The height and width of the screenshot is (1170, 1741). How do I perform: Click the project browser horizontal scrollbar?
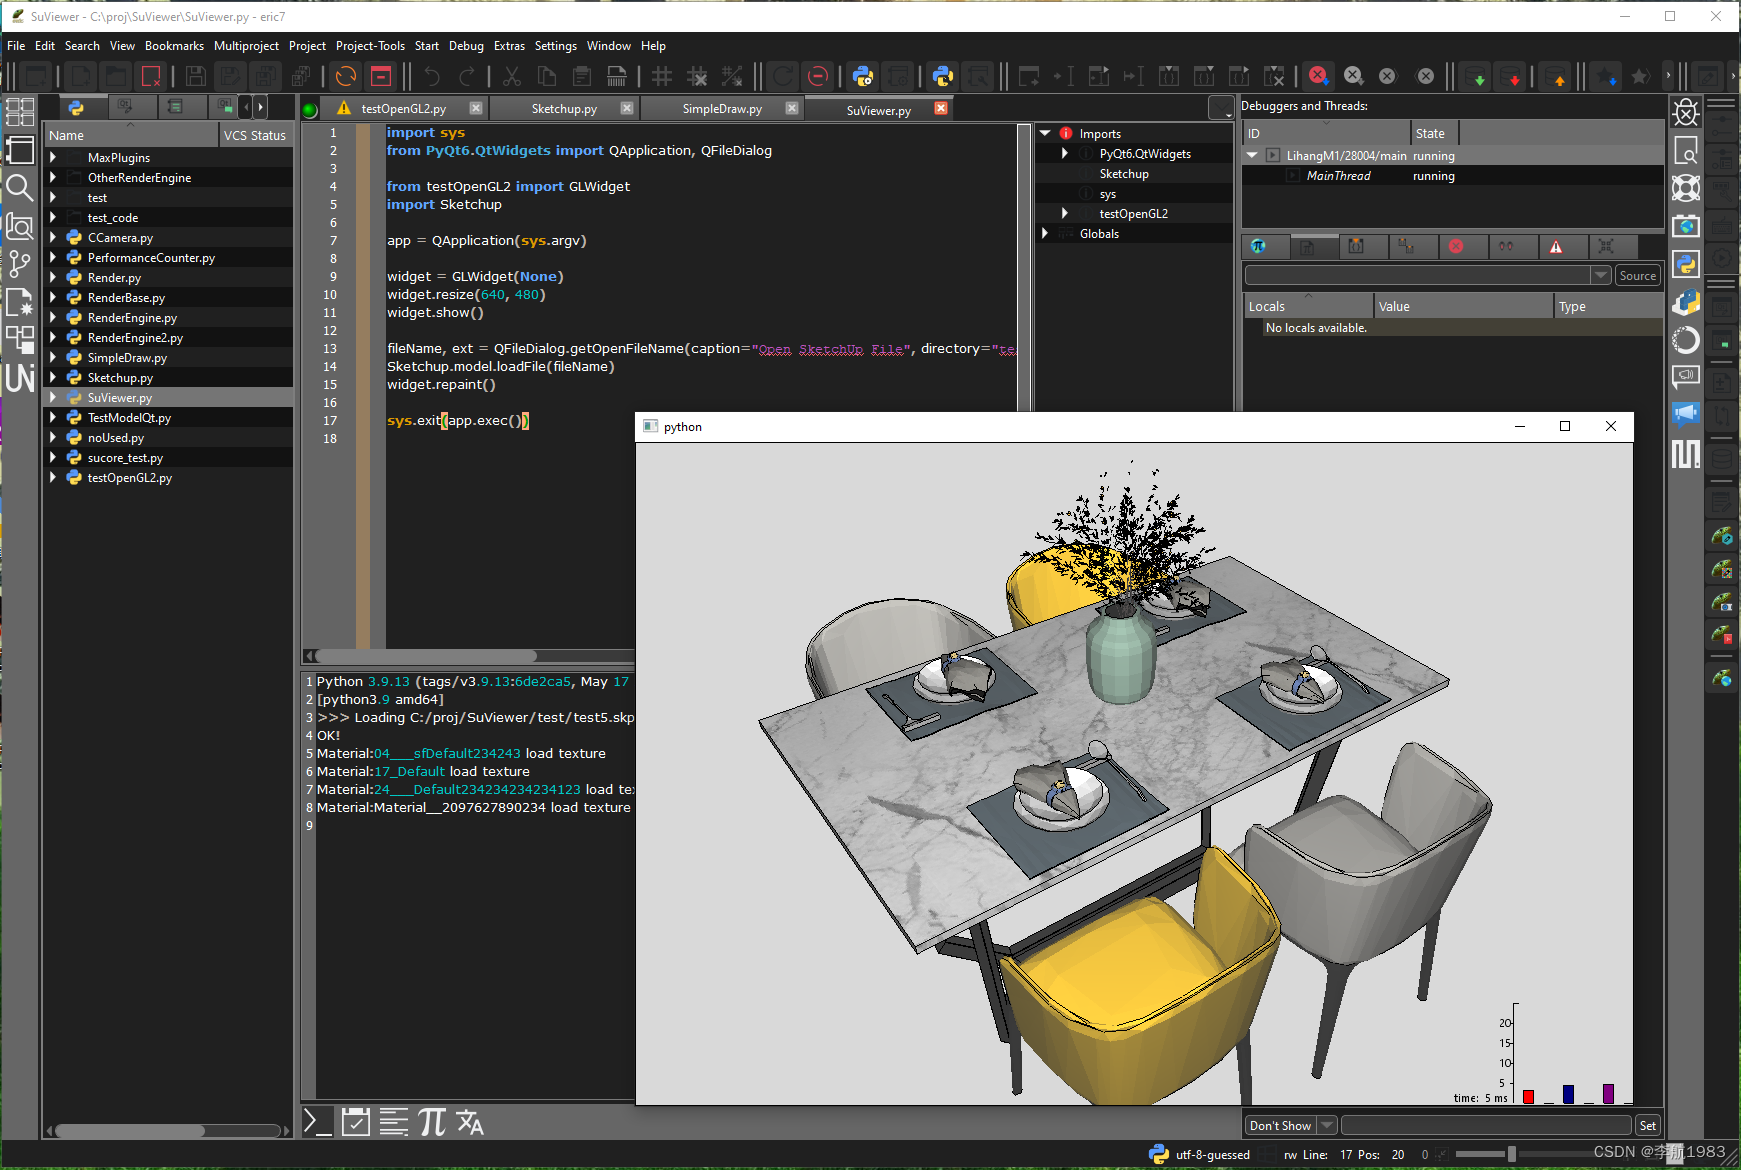pyautogui.click(x=130, y=1131)
